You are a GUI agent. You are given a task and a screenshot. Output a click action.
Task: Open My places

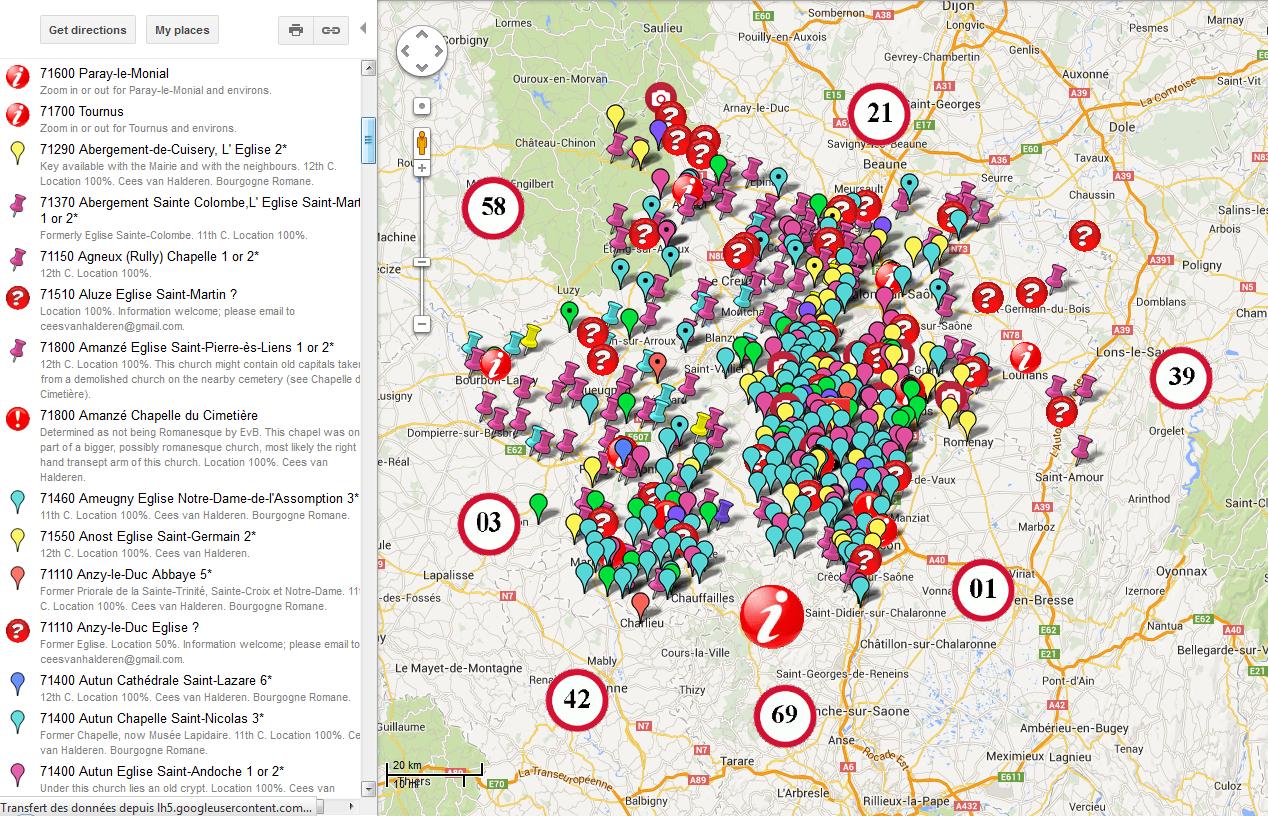click(x=182, y=30)
